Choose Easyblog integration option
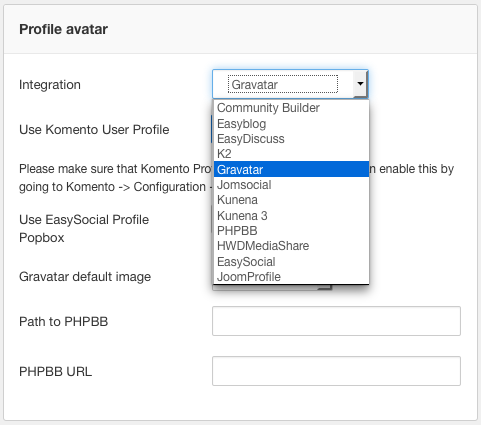This screenshot has width=481, height=425. pyautogui.click(x=291, y=123)
